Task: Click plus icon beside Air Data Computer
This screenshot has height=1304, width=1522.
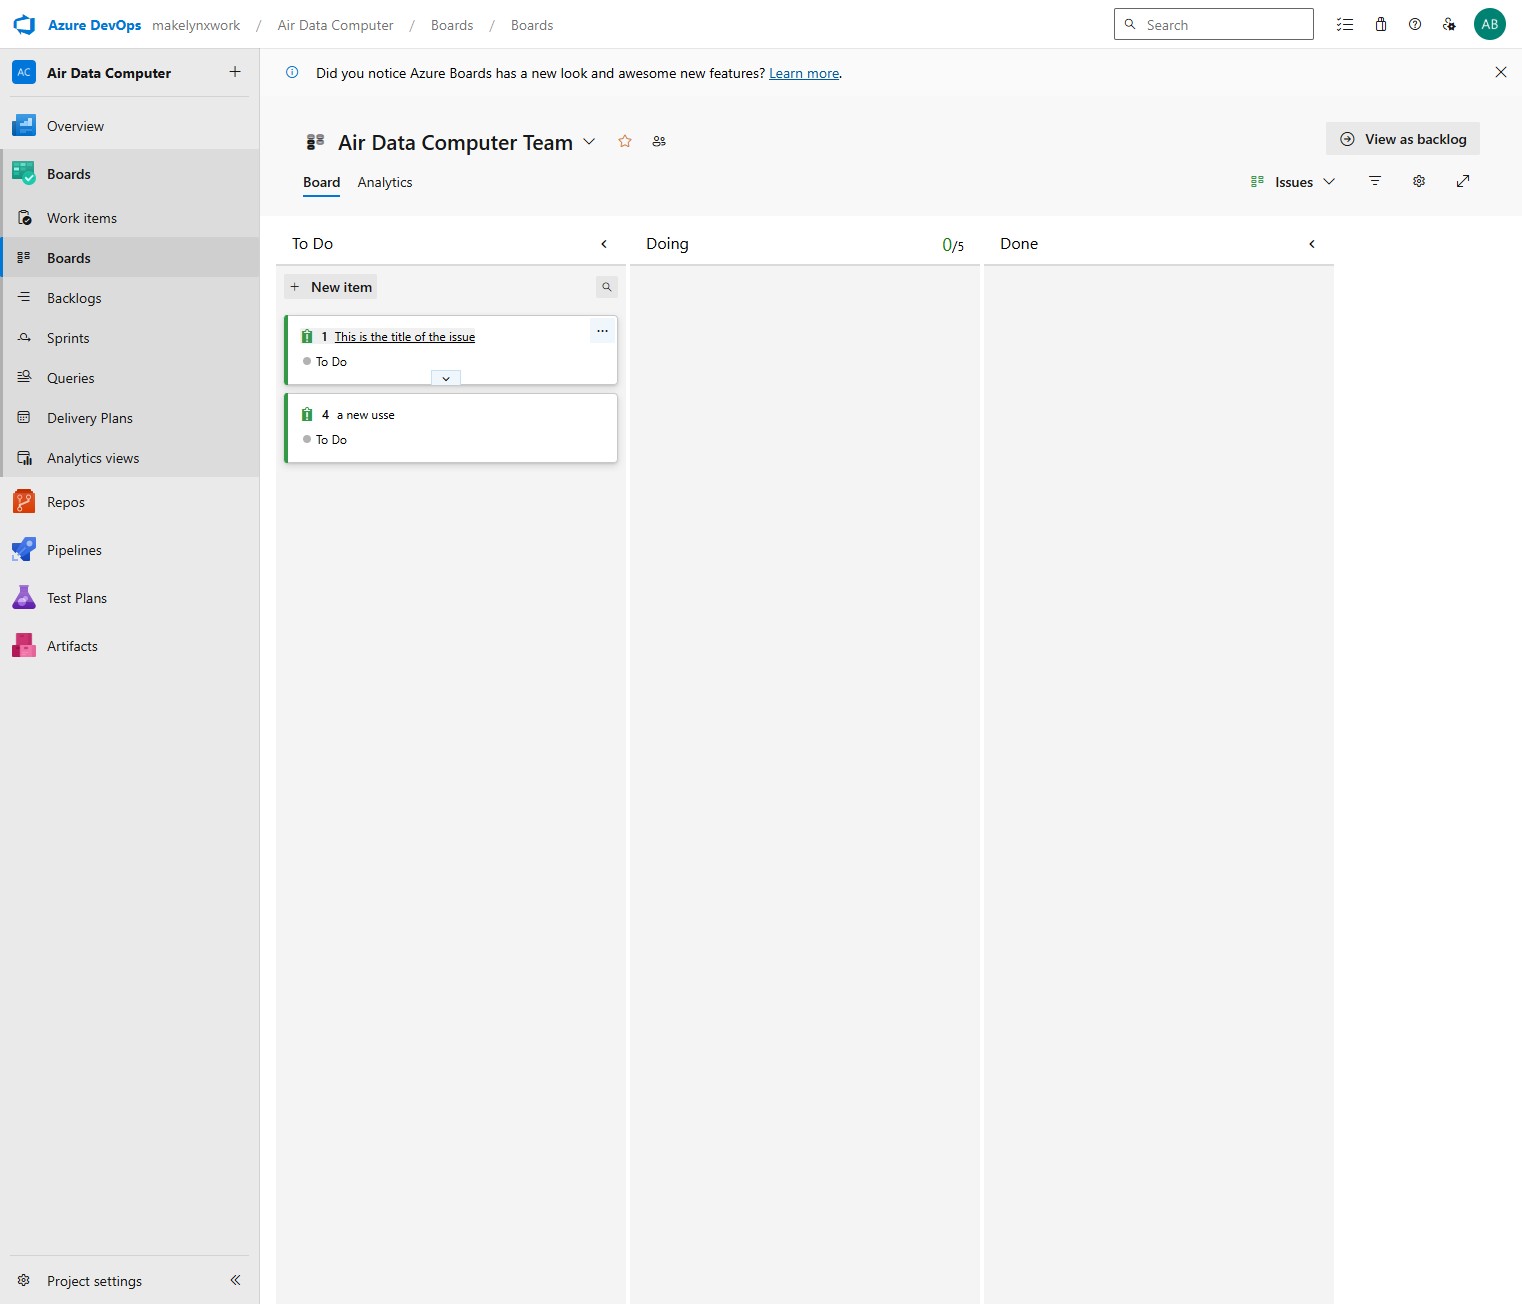Action: tap(235, 72)
